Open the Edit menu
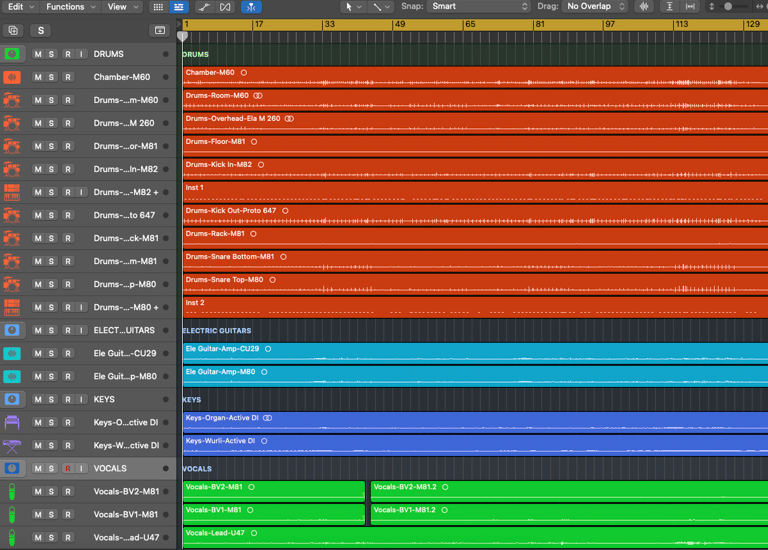 pyautogui.click(x=21, y=7)
